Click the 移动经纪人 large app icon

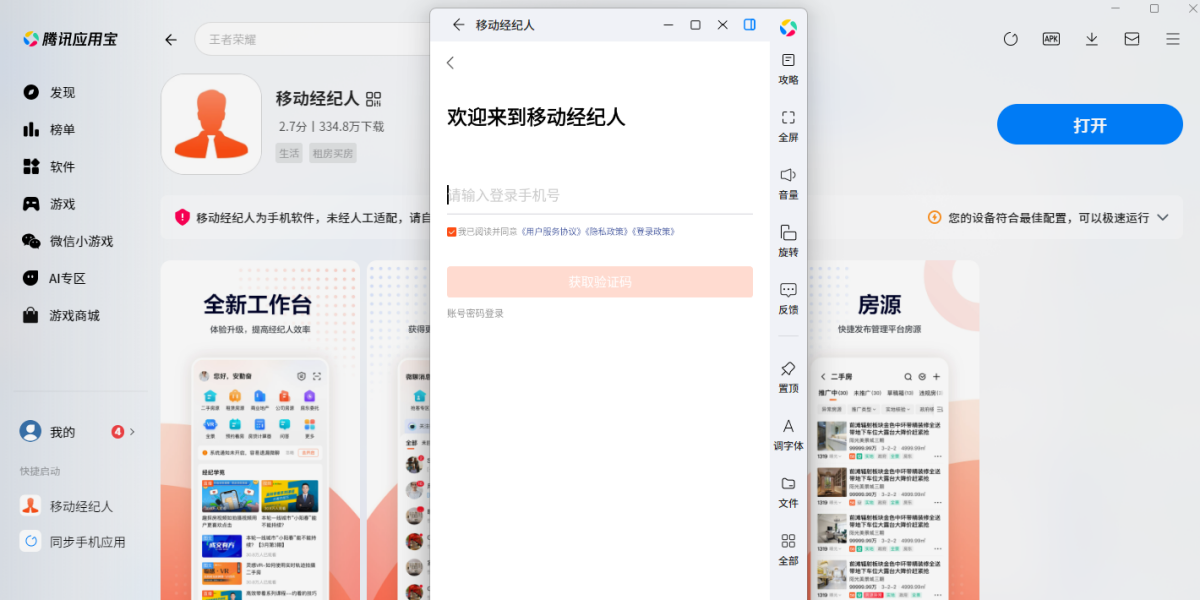(211, 125)
